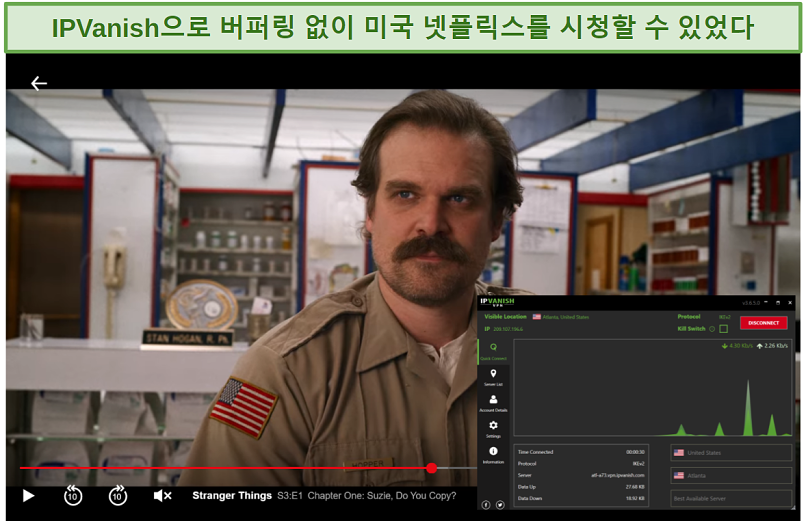Click the Atlanta, United States visible location text
Image resolution: width=806 pixels, height=521 pixels.
(x=566, y=317)
